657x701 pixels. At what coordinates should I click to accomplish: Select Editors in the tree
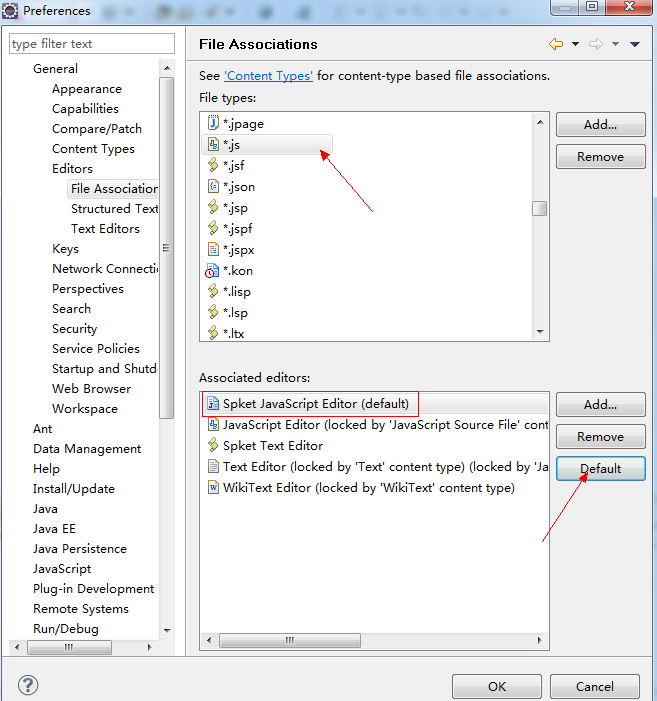pos(72,169)
